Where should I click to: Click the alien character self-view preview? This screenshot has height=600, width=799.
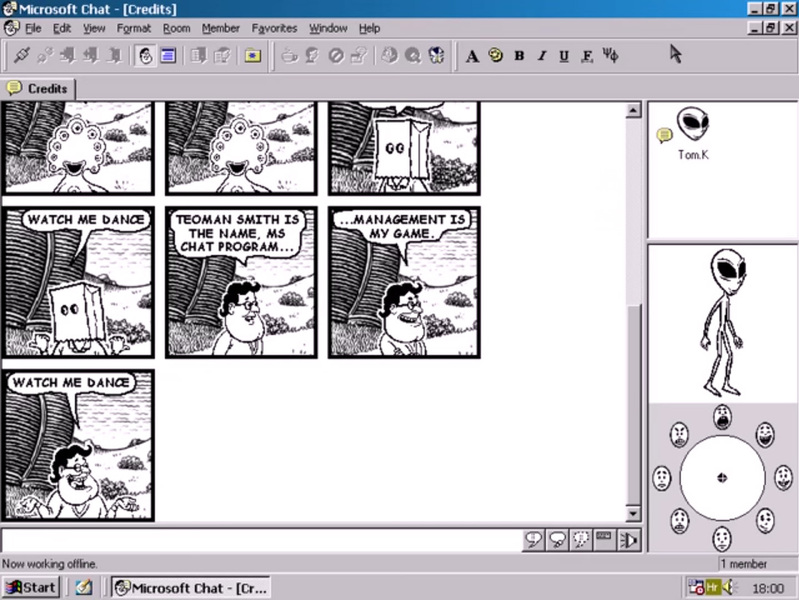723,323
